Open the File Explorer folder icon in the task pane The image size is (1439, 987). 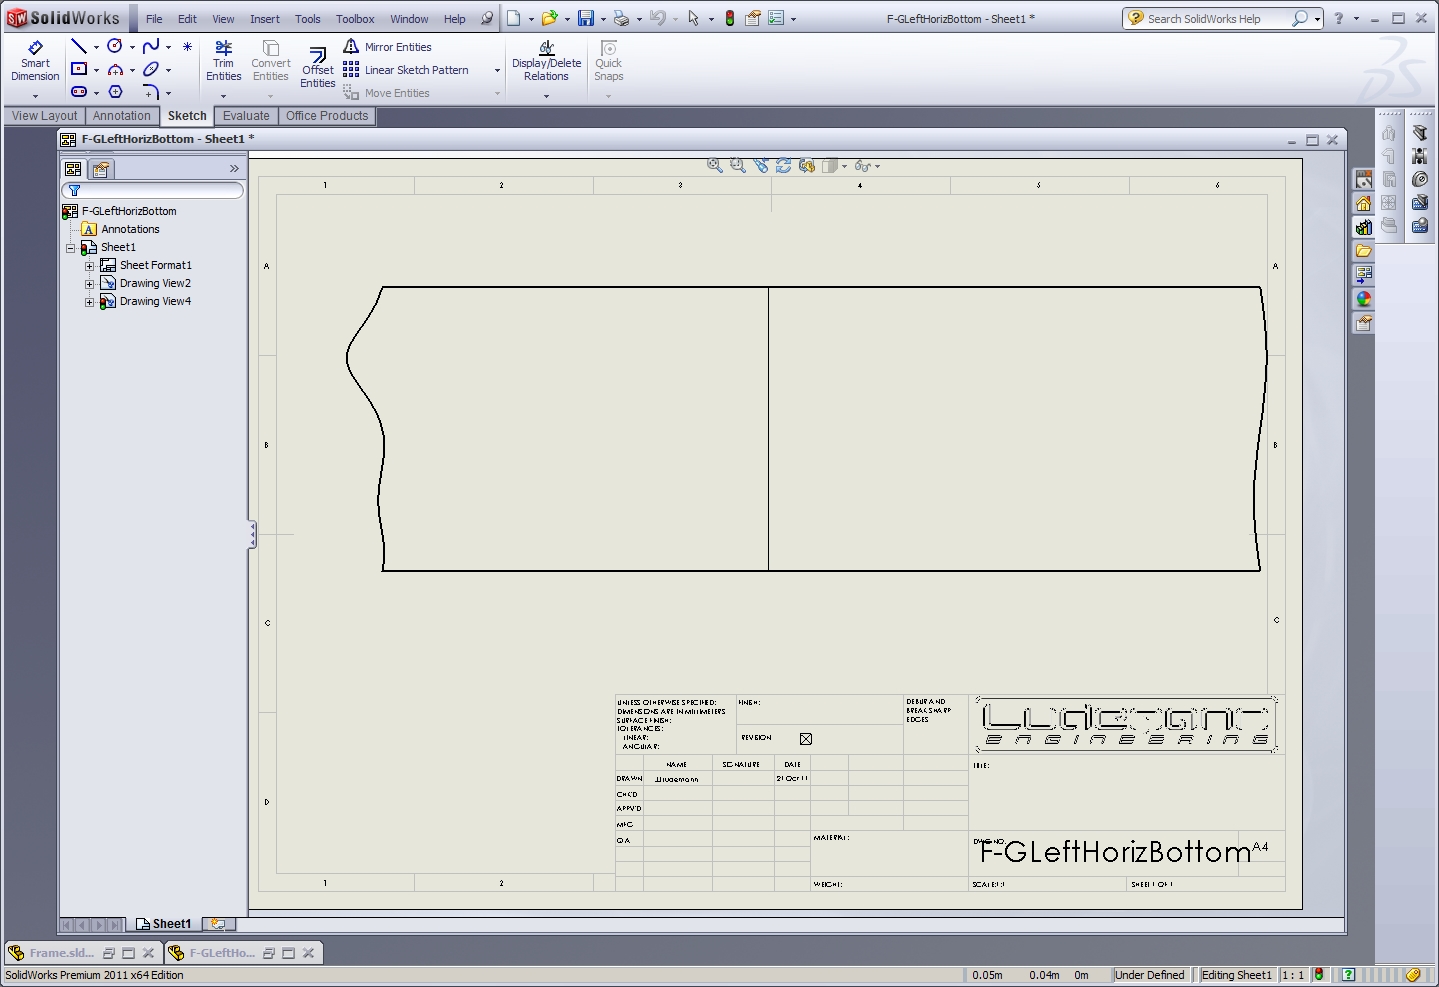(x=1363, y=251)
